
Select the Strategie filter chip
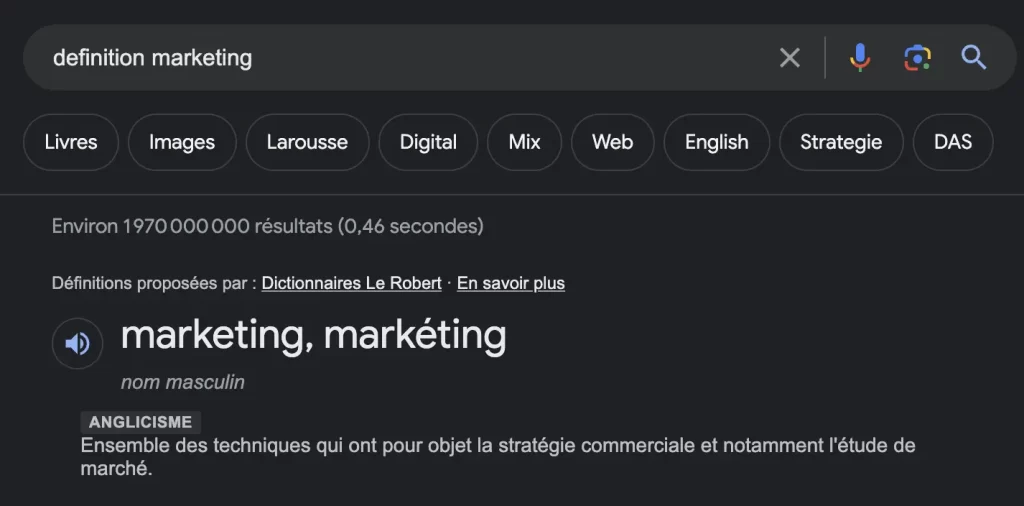click(x=841, y=142)
